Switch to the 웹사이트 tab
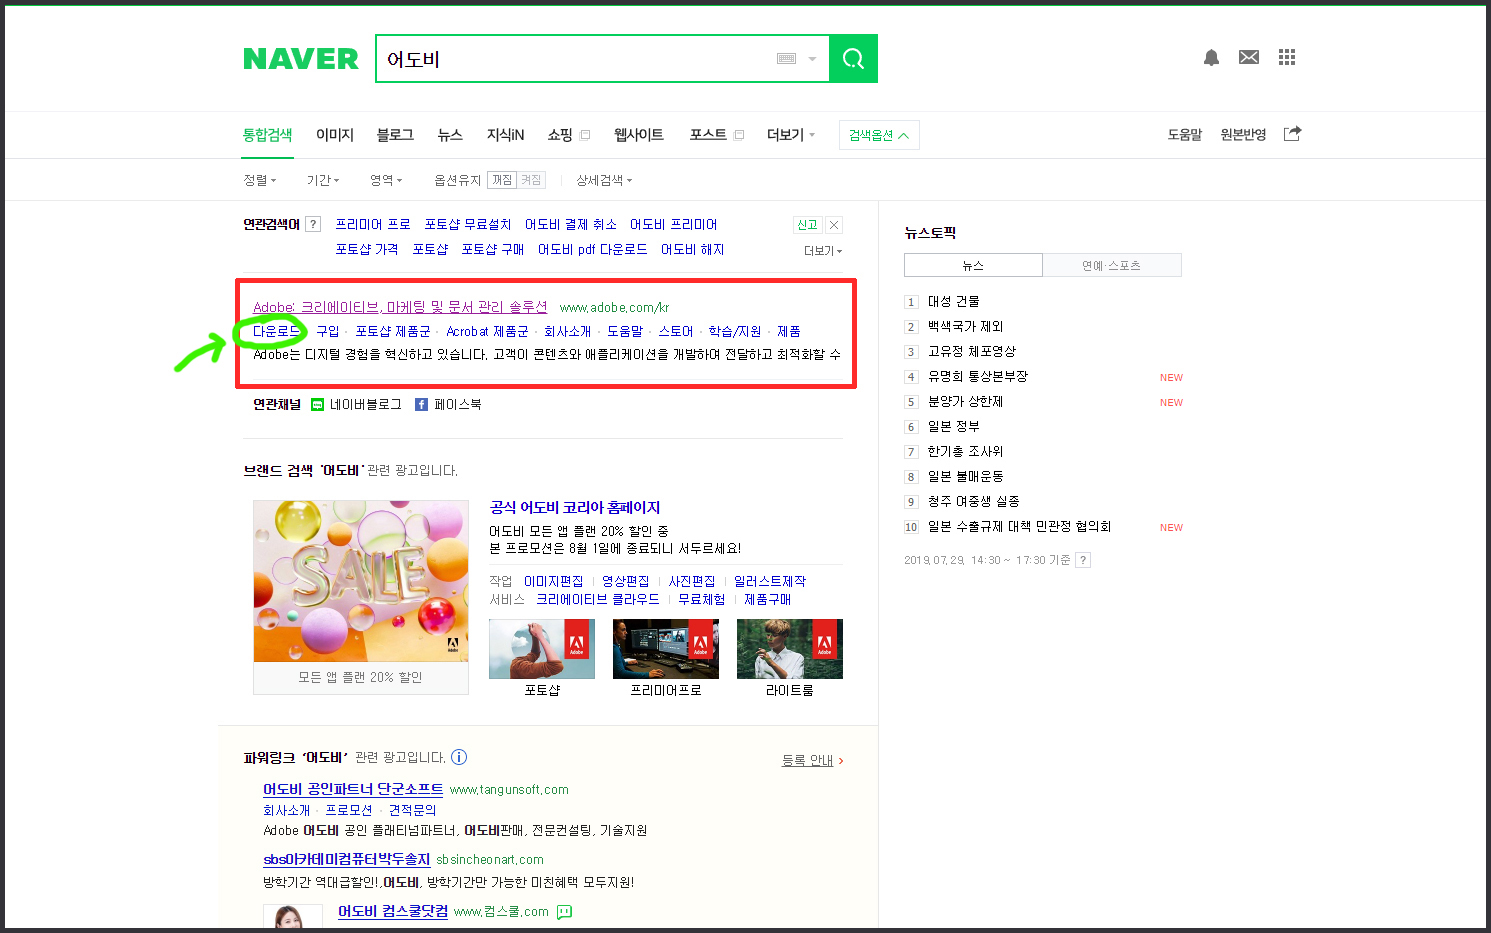Viewport: 1491px width, 933px height. pyautogui.click(x=639, y=135)
